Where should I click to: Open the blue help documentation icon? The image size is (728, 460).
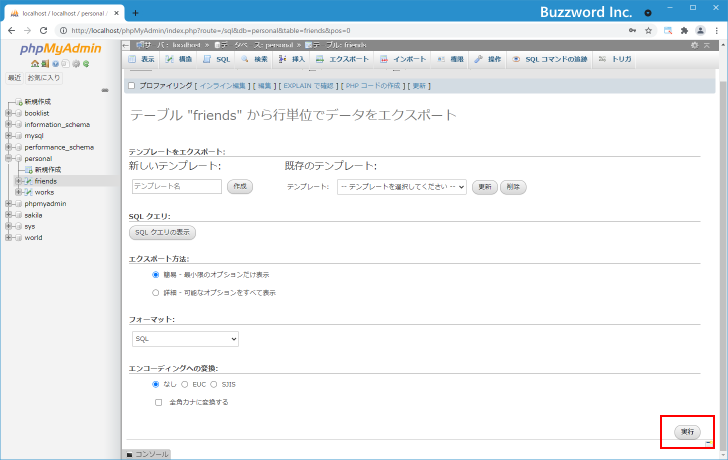click(55, 64)
